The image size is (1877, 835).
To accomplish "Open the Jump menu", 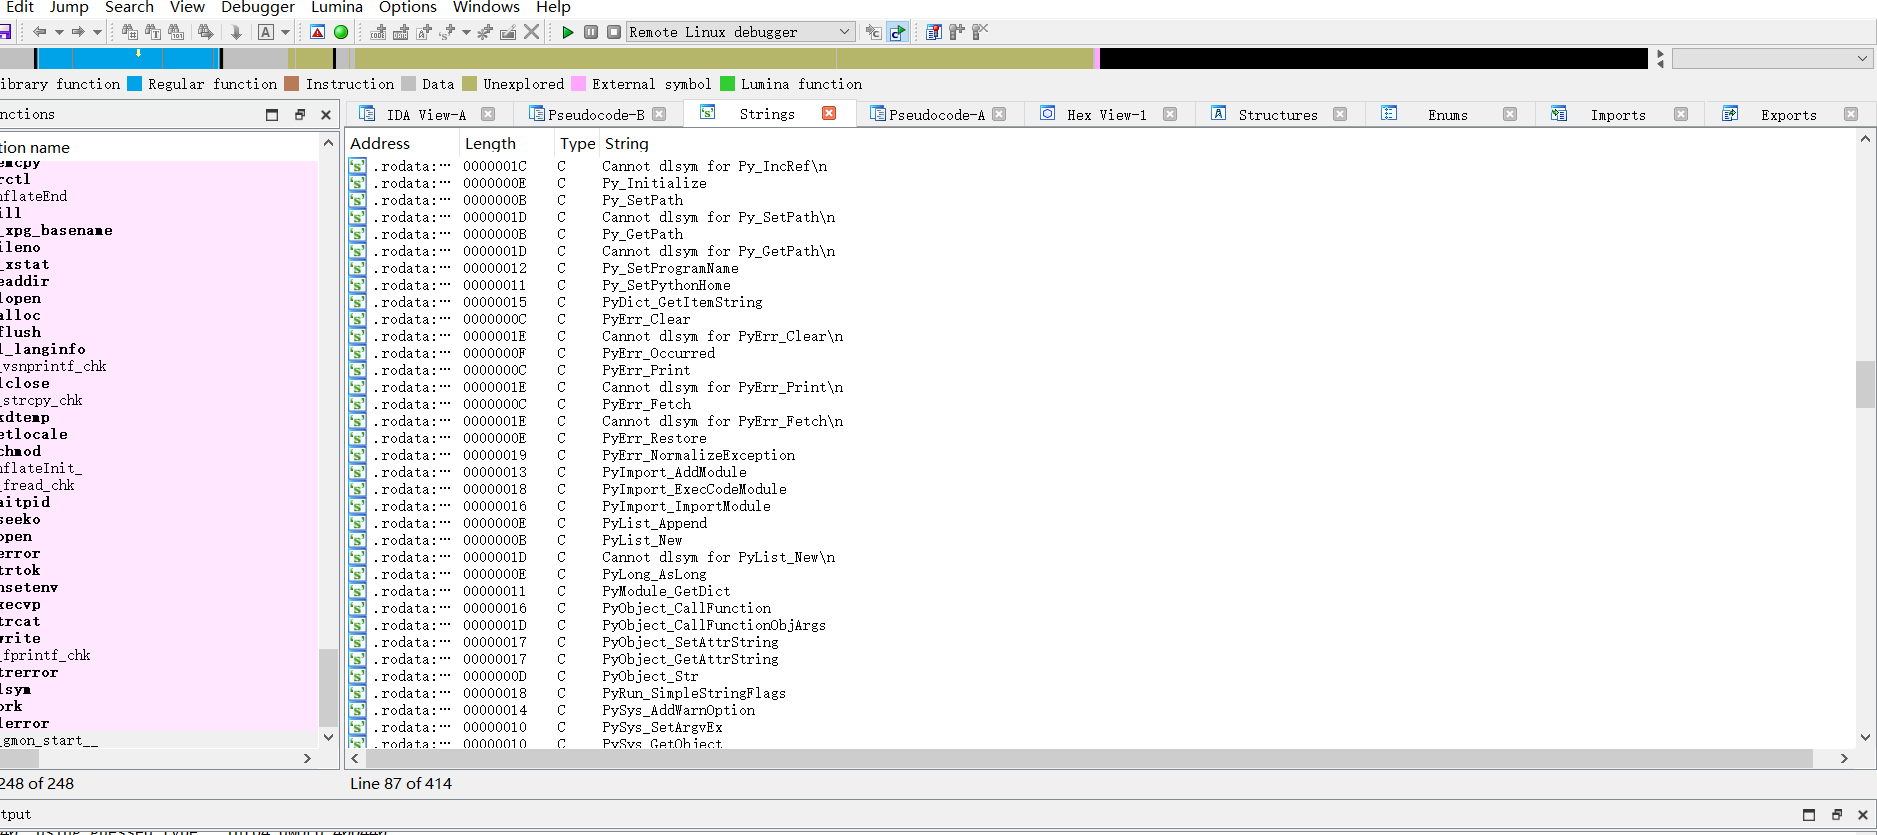I will coord(69,7).
